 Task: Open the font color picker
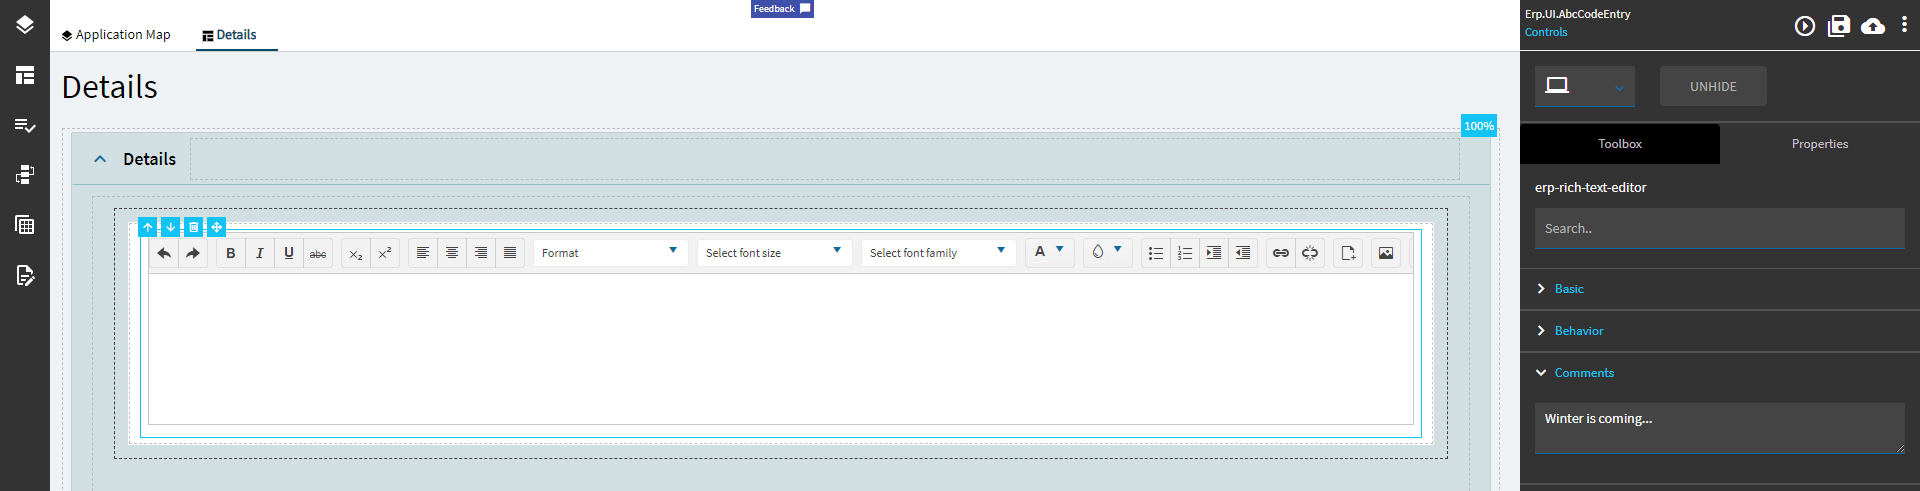tap(1049, 252)
